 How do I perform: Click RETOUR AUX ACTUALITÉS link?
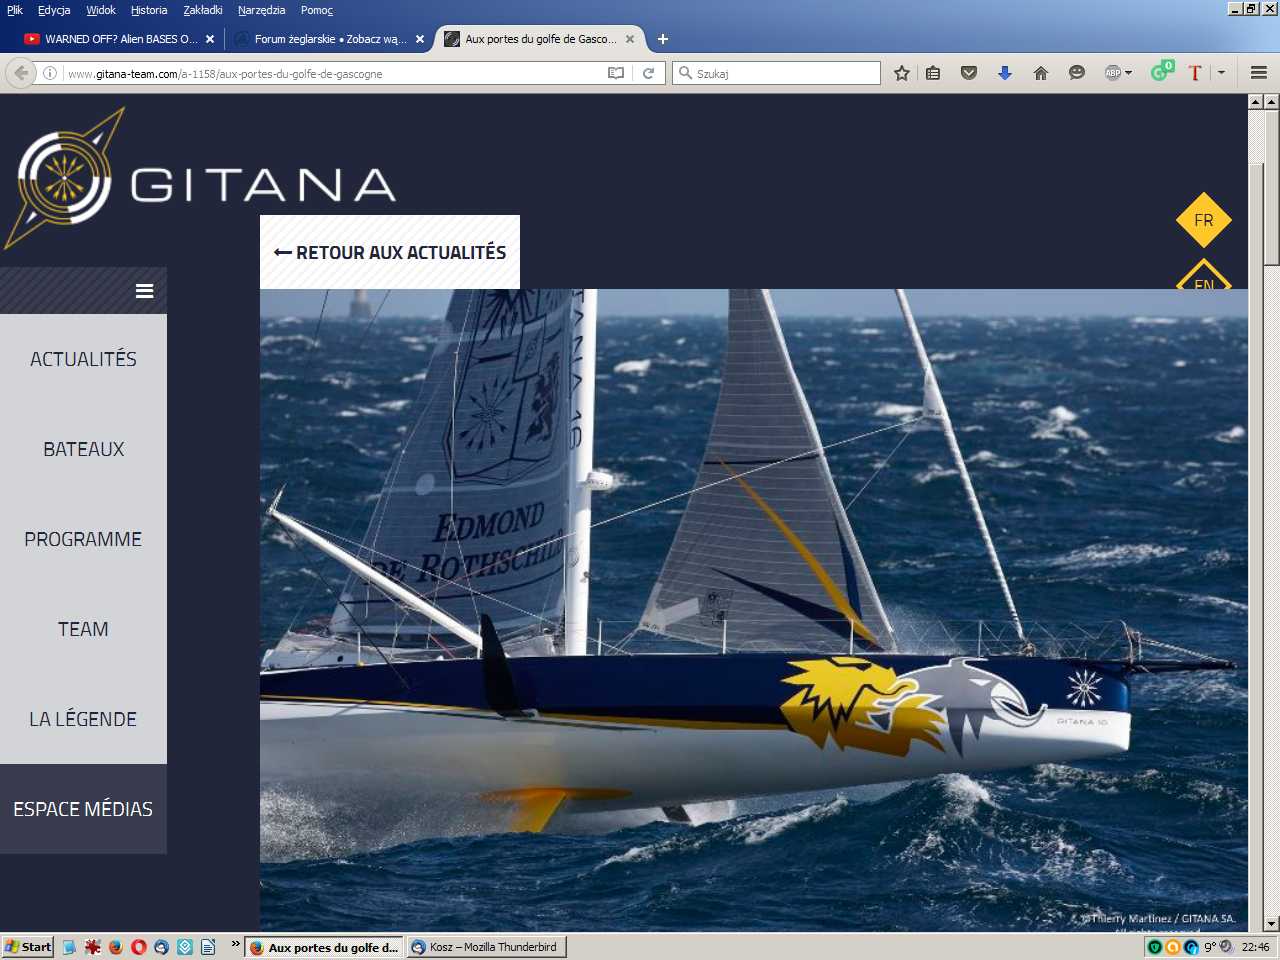pyautogui.click(x=390, y=252)
